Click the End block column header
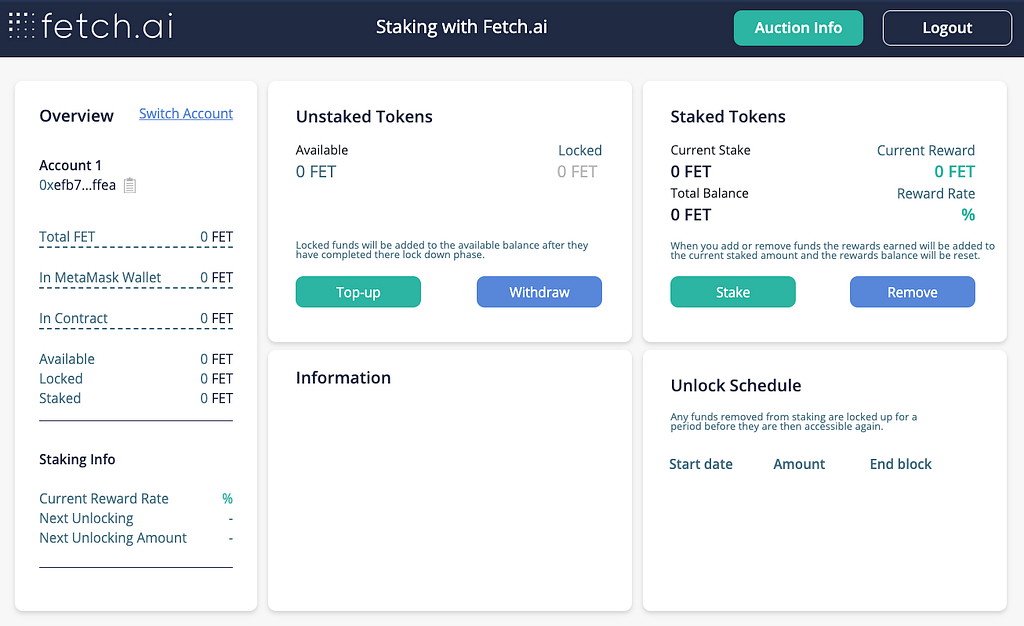Viewport: 1024px width, 626px height. [x=901, y=464]
